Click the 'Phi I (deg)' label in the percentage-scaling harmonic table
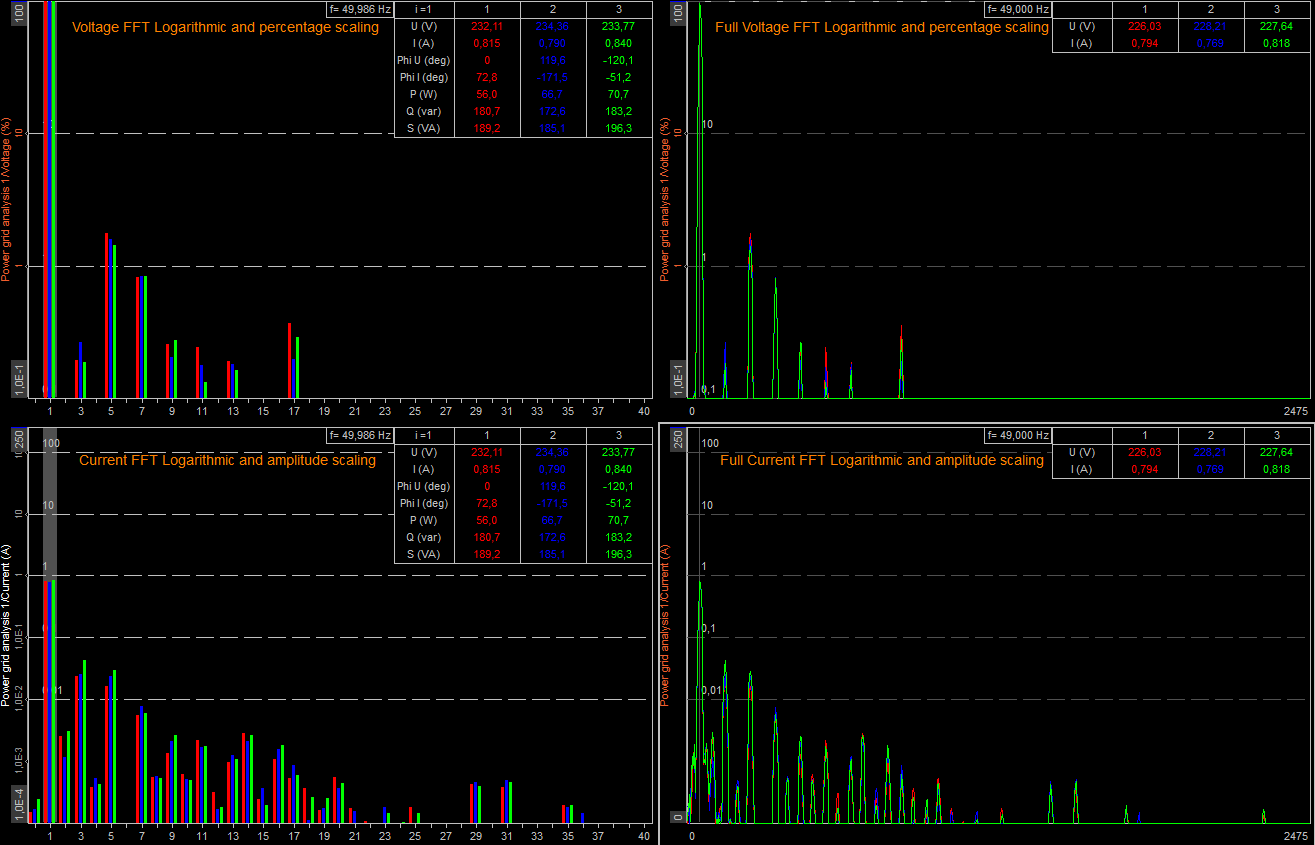Screen dimensions: 1315x845 coord(424,77)
